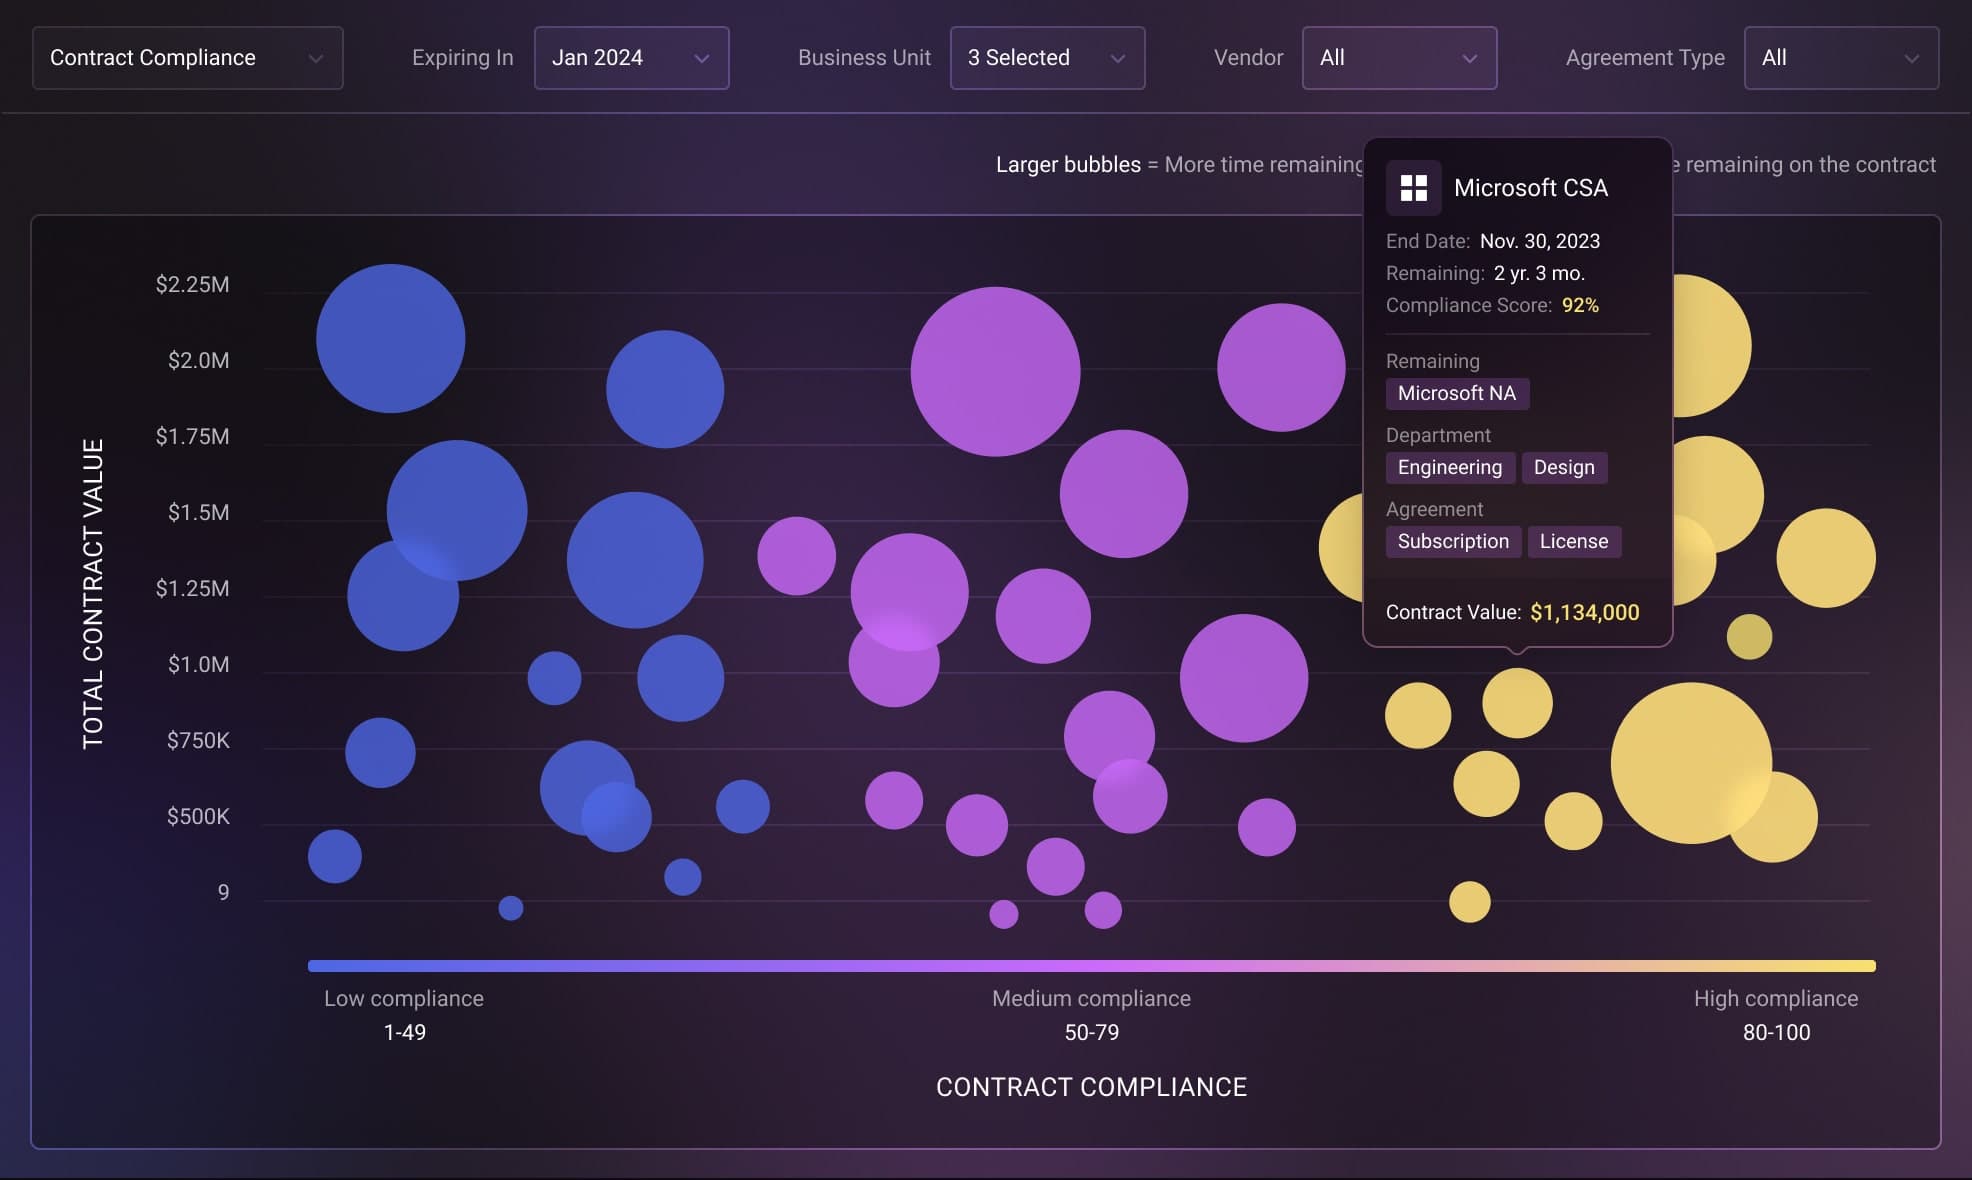Click the Microsoft NA tag

coord(1456,393)
